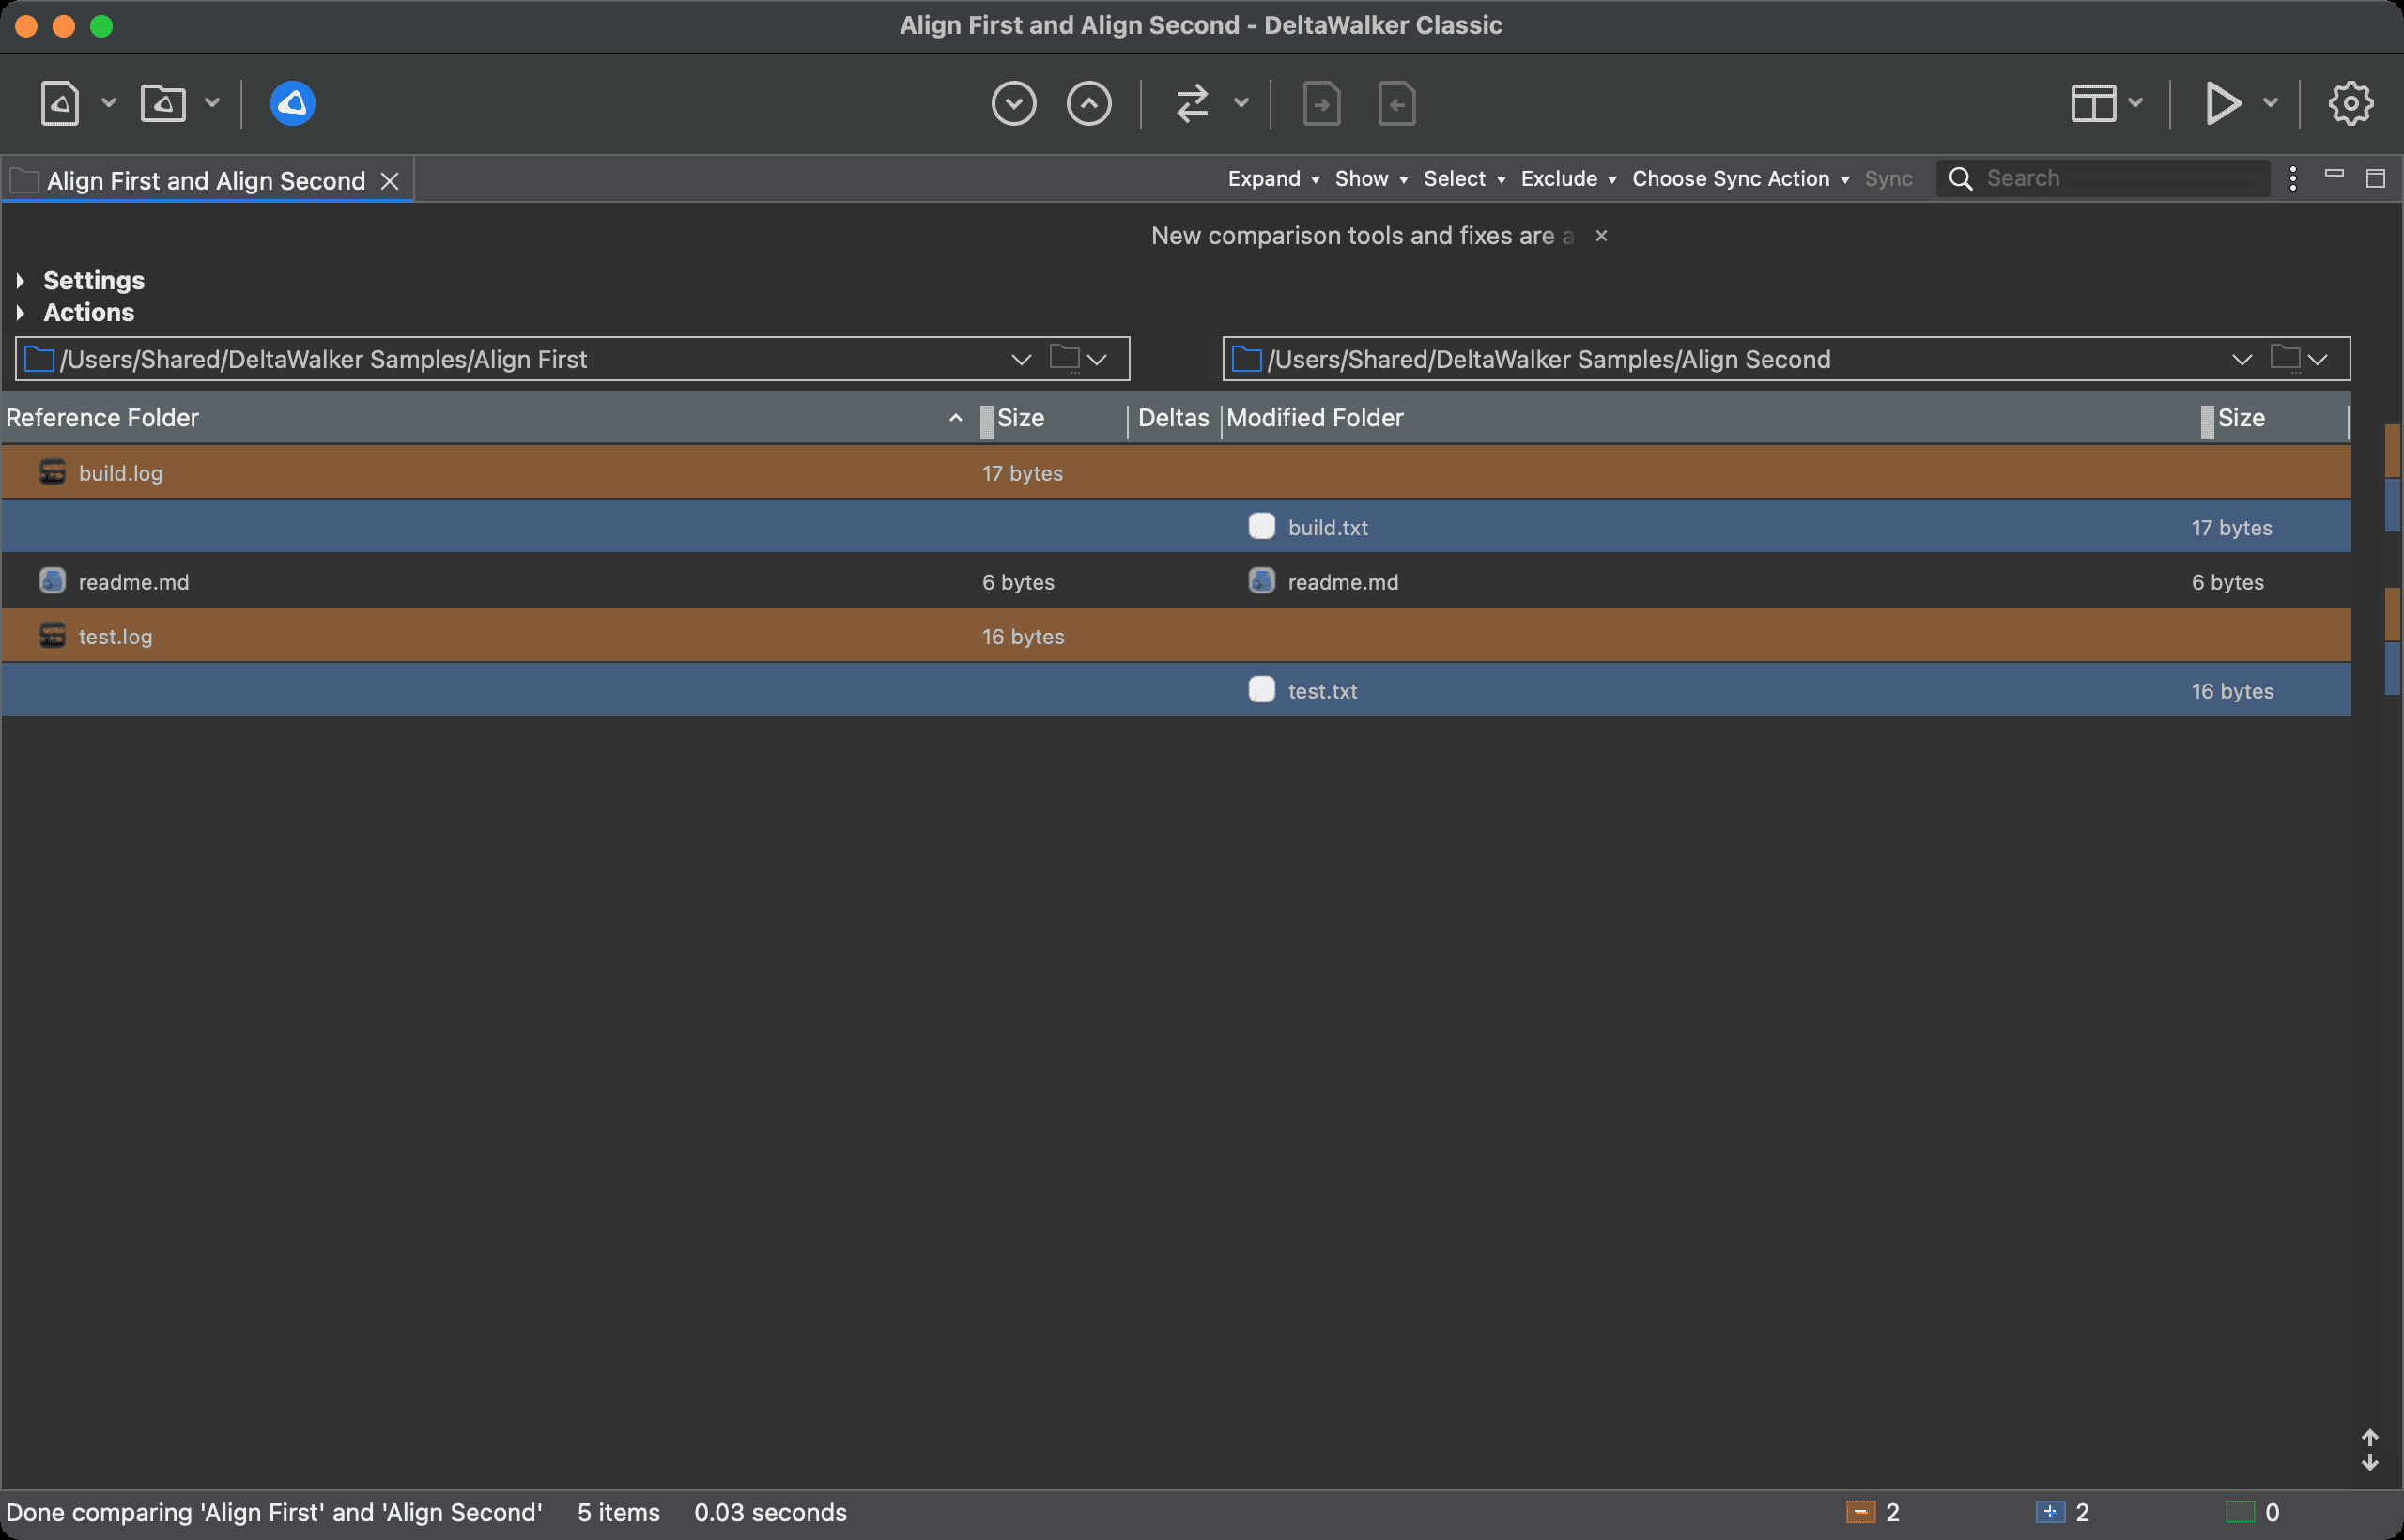Open the vertical three-dots view menu
Screen dimensions: 2404x1540
tap(2292, 179)
